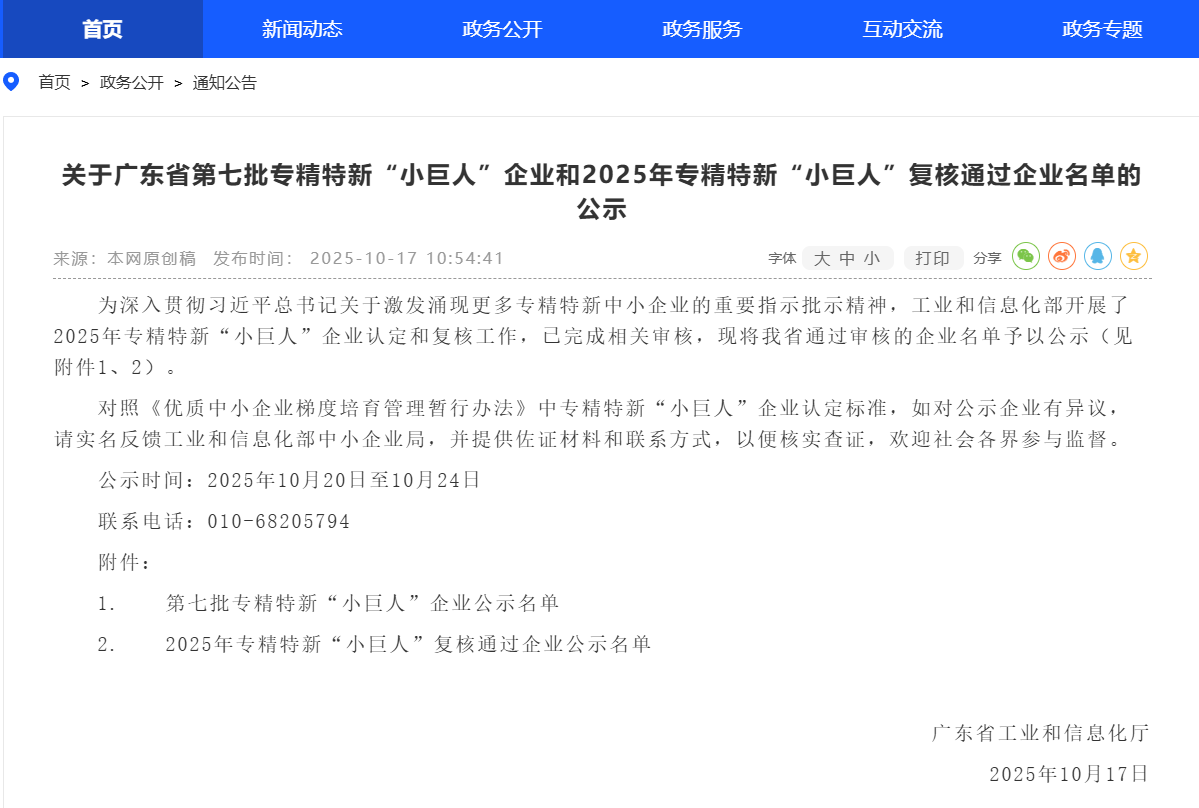The width and height of the screenshot is (1199, 808).
Task: Go to 通知公告 in the breadcrumb
Action: coord(224,83)
